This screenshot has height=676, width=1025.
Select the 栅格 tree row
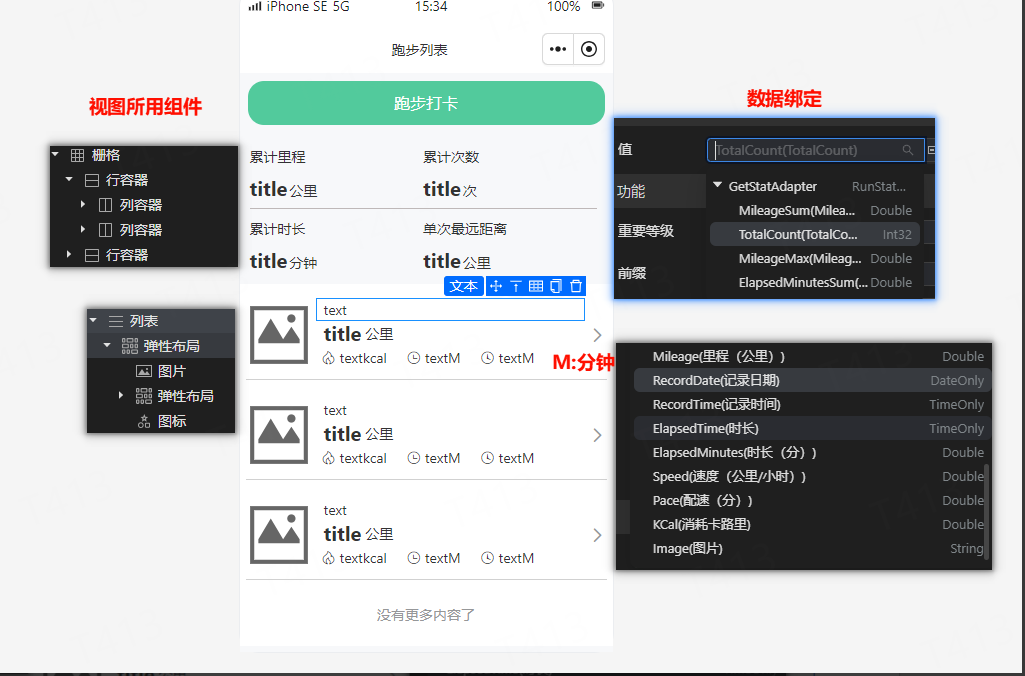click(x=144, y=155)
